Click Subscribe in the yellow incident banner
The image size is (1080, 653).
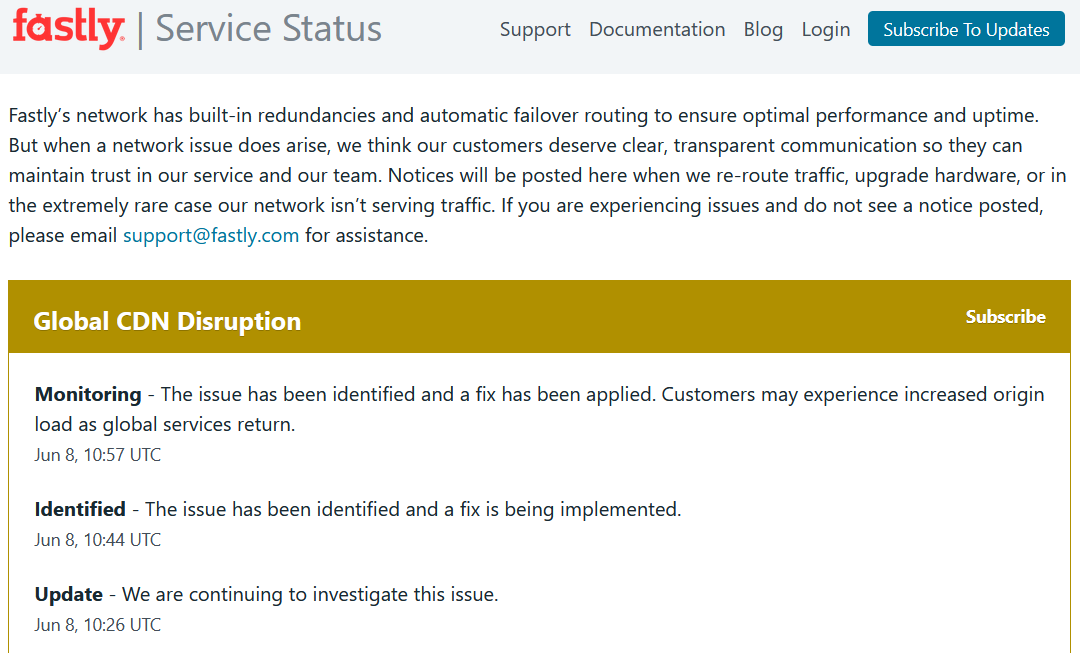1005,317
